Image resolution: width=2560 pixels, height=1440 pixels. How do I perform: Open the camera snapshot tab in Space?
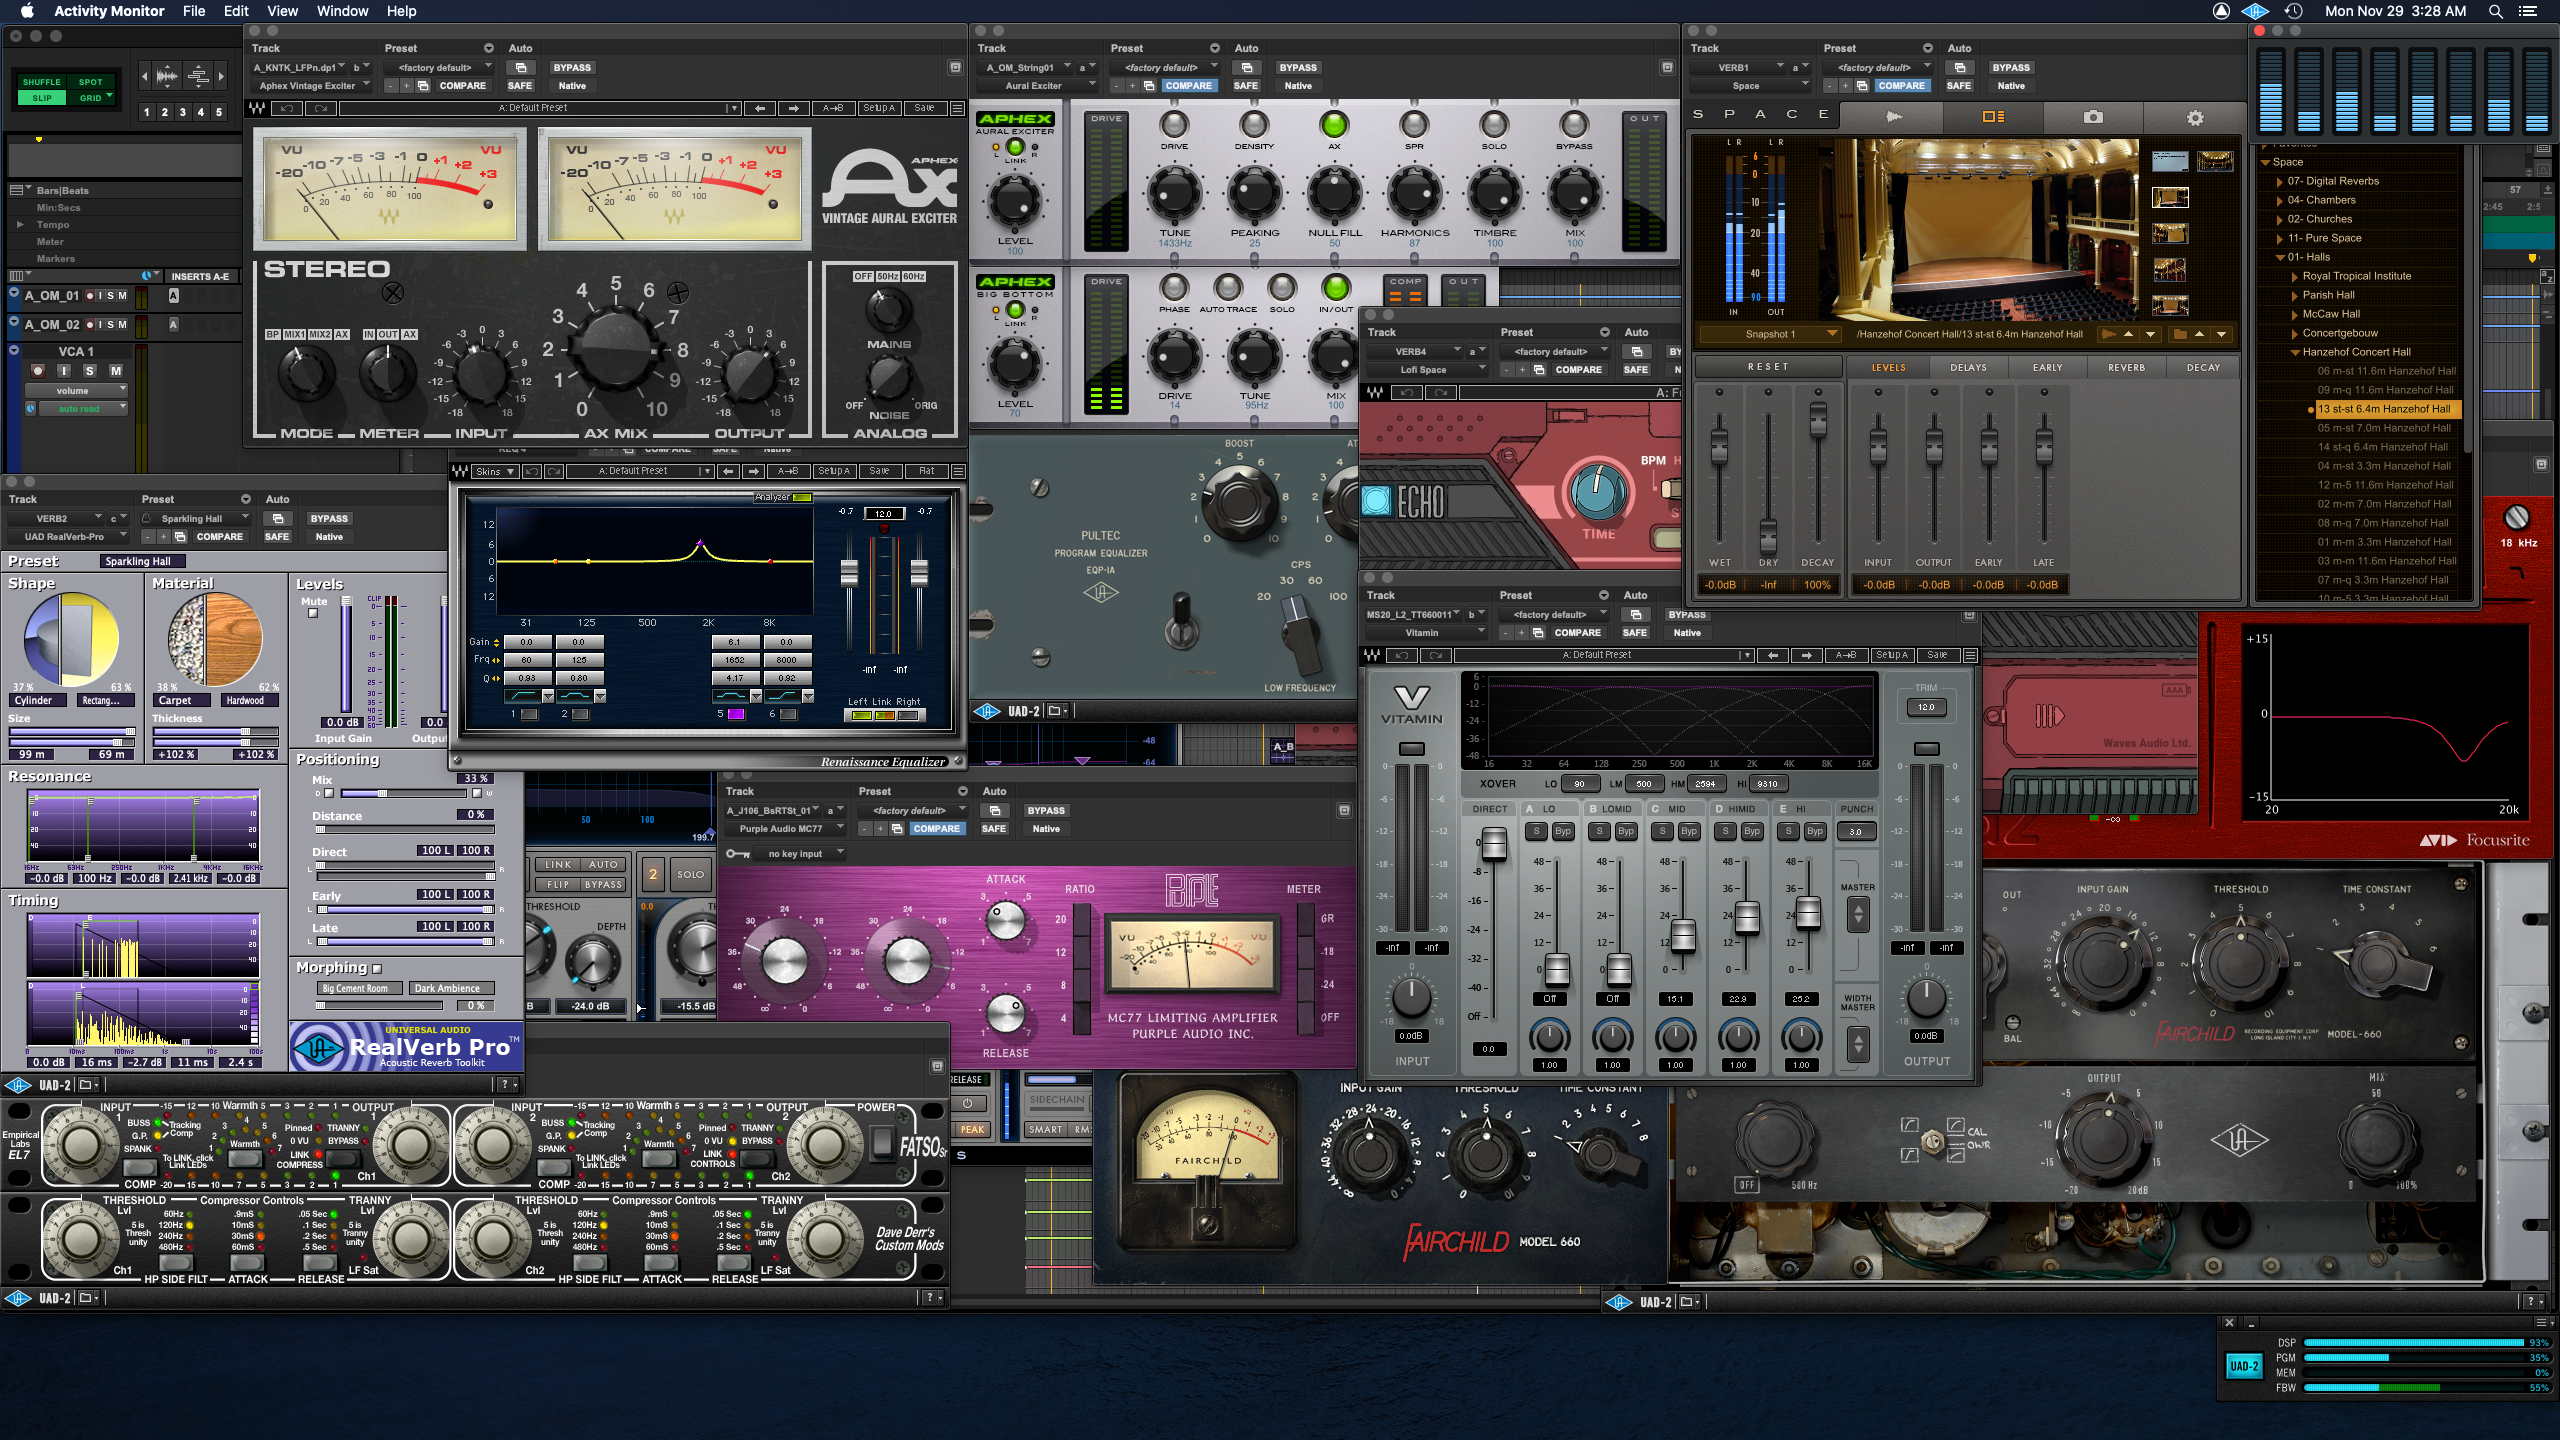point(2093,117)
